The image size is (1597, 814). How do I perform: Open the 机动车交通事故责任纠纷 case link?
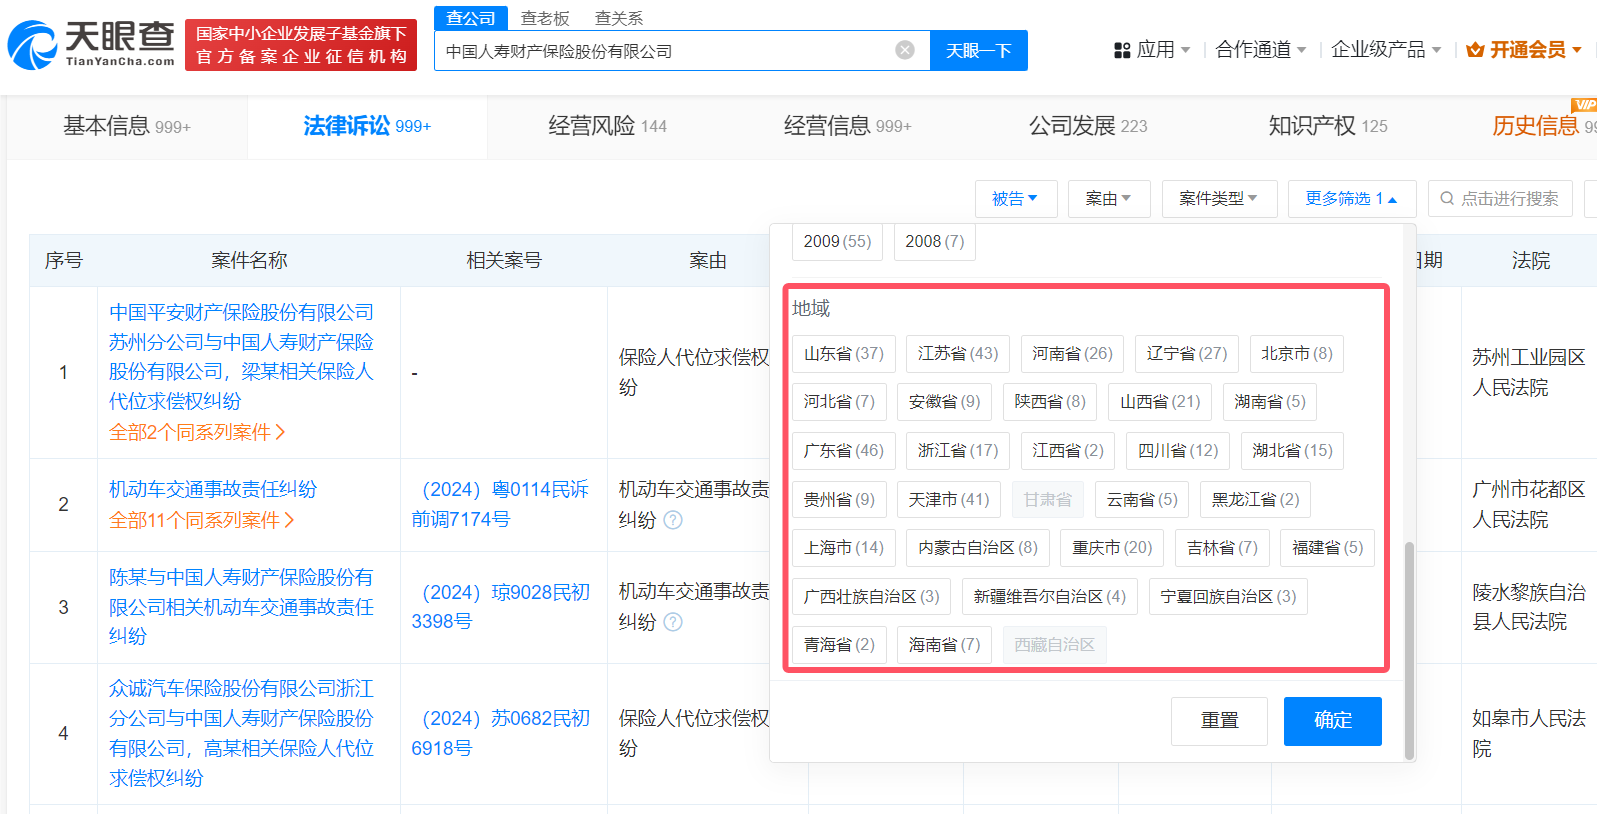[x=213, y=489]
